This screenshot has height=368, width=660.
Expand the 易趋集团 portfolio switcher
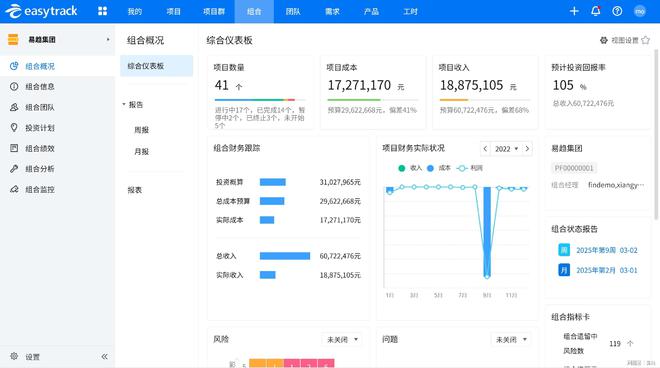108,40
